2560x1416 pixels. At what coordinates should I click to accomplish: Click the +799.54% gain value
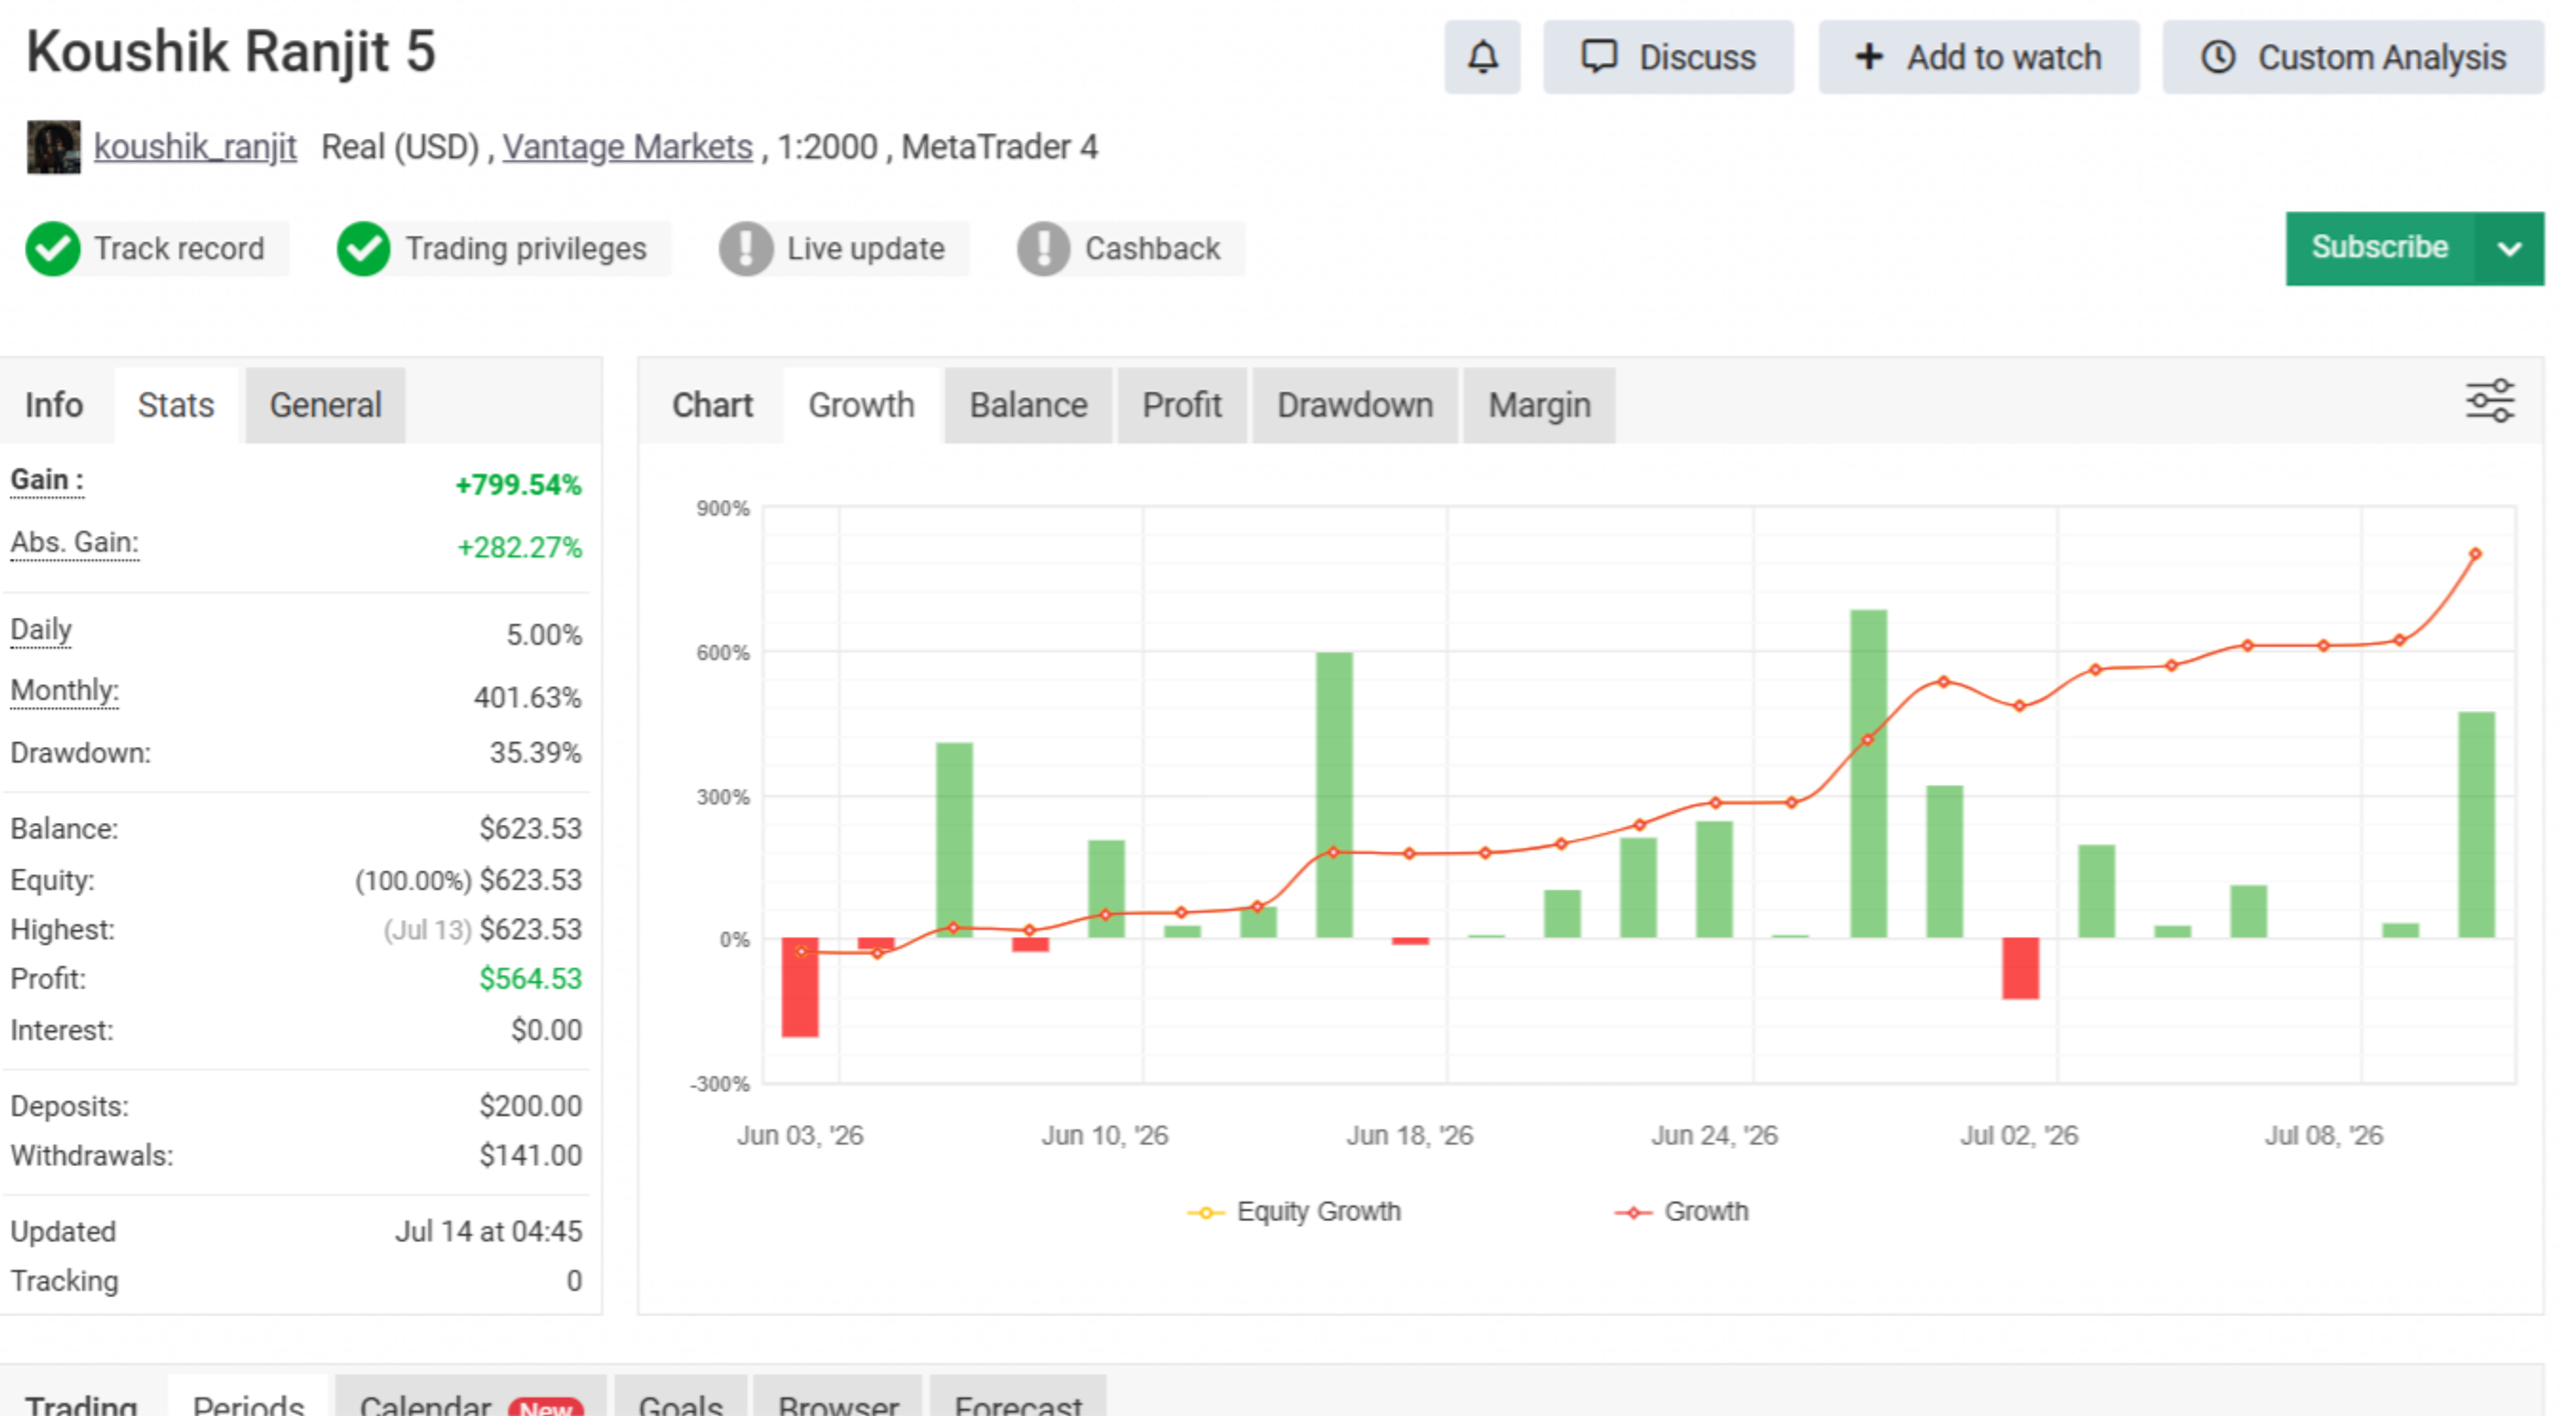tap(518, 485)
